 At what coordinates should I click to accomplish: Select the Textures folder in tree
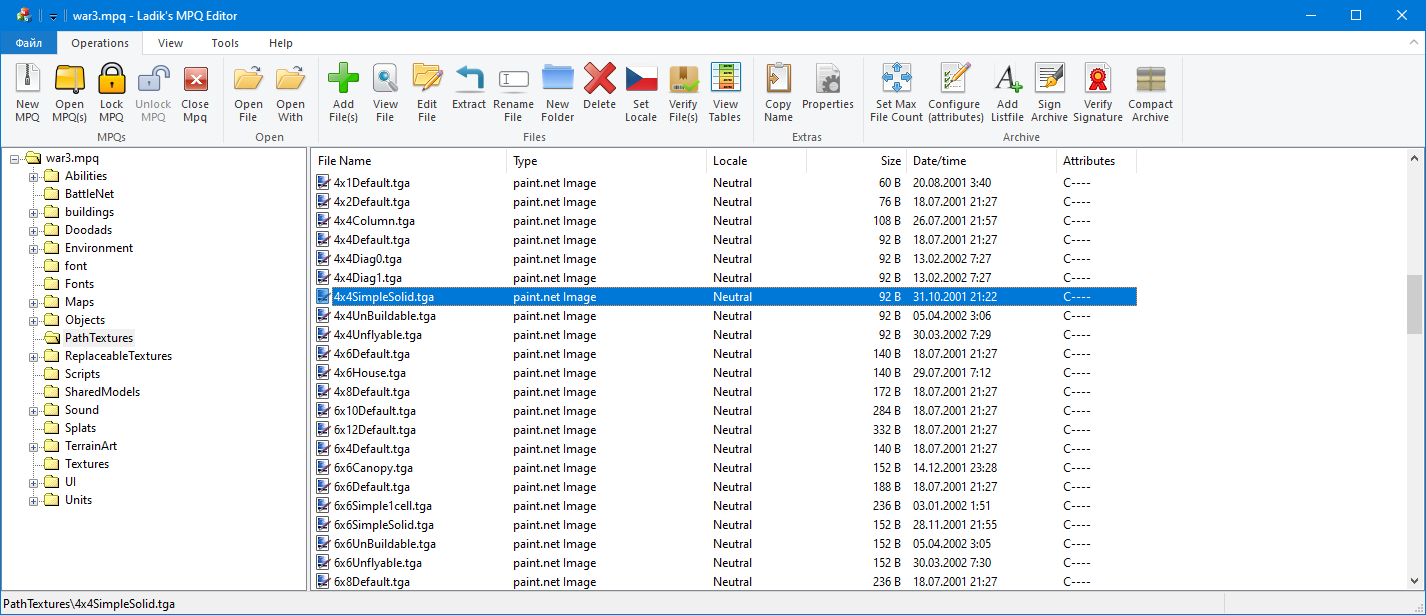pos(87,464)
